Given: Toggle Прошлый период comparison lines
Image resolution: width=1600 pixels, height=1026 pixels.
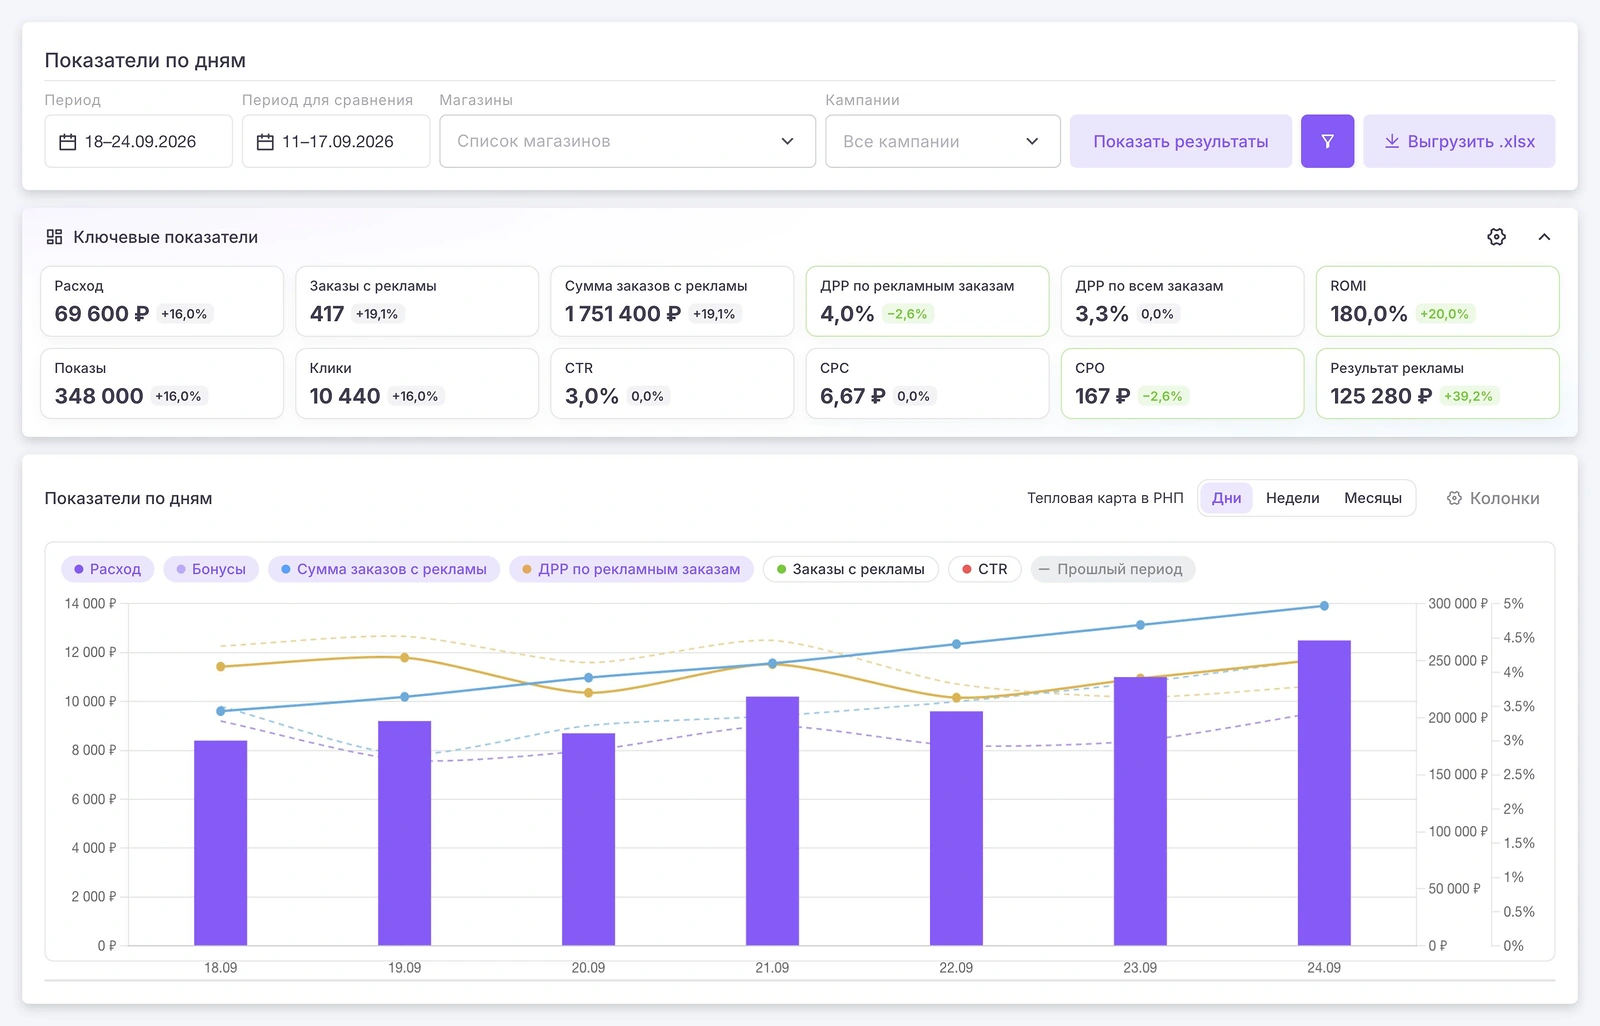Looking at the screenshot, I should pos(1112,569).
